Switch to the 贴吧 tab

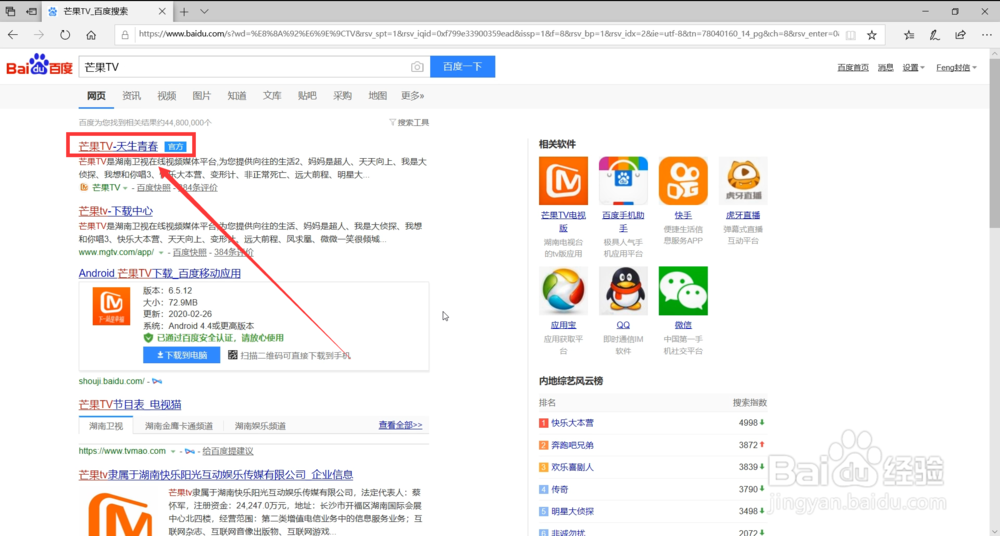(307, 96)
